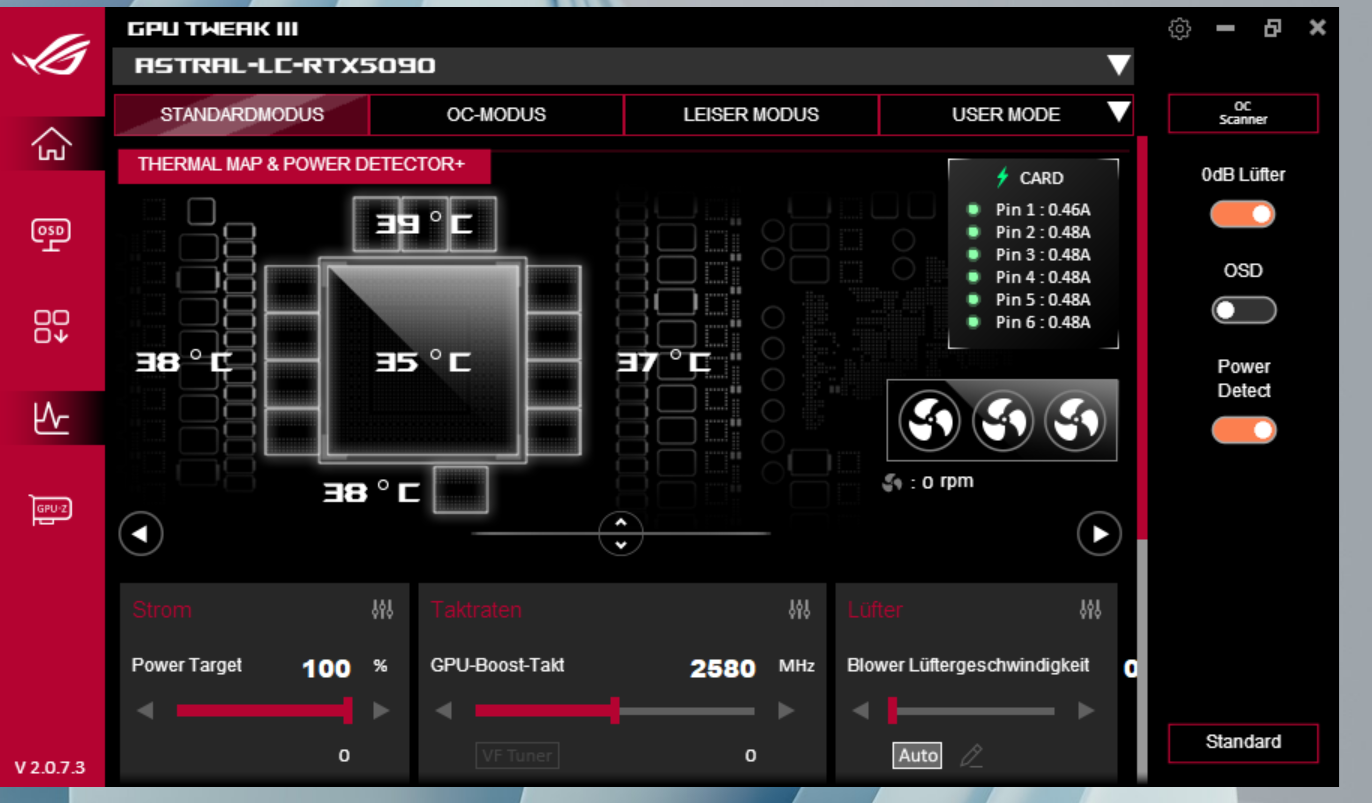The height and width of the screenshot is (803, 1372).
Task: Click the V 2.0.7.3 version label
Action: 50,768
